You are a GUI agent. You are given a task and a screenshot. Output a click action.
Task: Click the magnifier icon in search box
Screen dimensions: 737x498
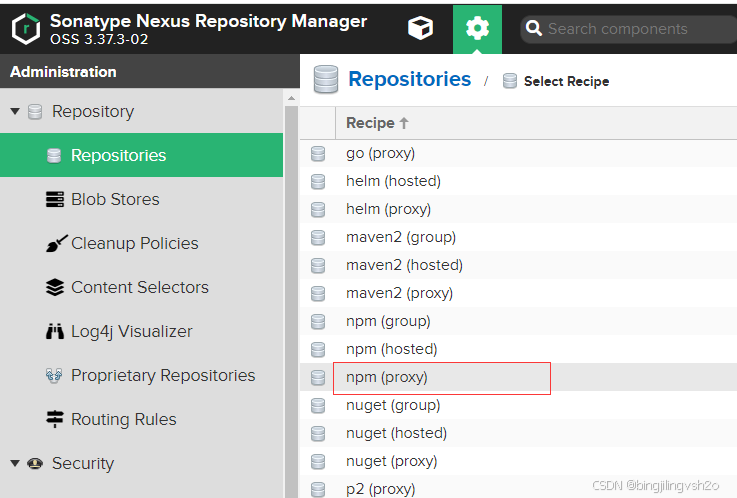pyautogui.click(x=533, y=28)
